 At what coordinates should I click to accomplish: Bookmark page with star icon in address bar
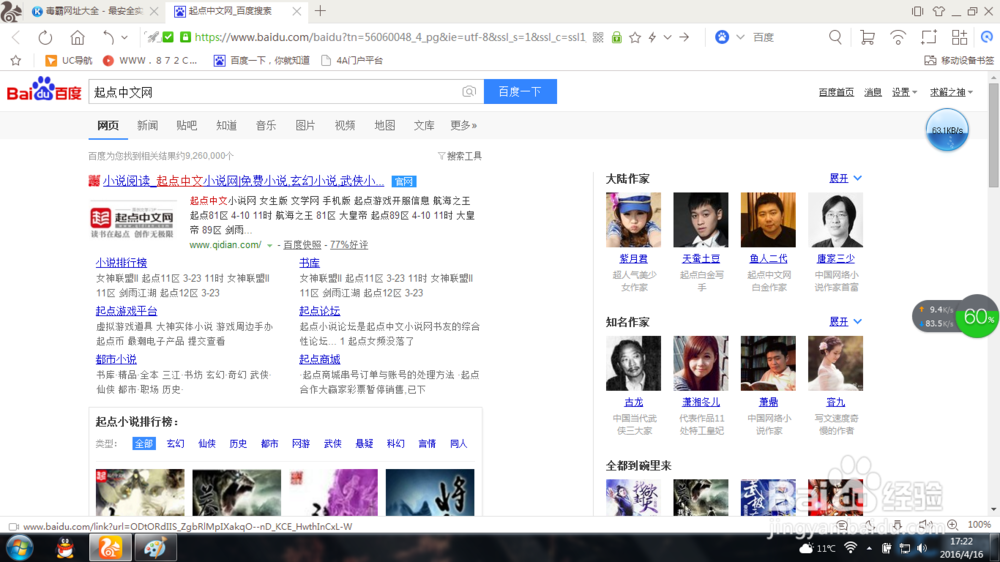point(635,38)
